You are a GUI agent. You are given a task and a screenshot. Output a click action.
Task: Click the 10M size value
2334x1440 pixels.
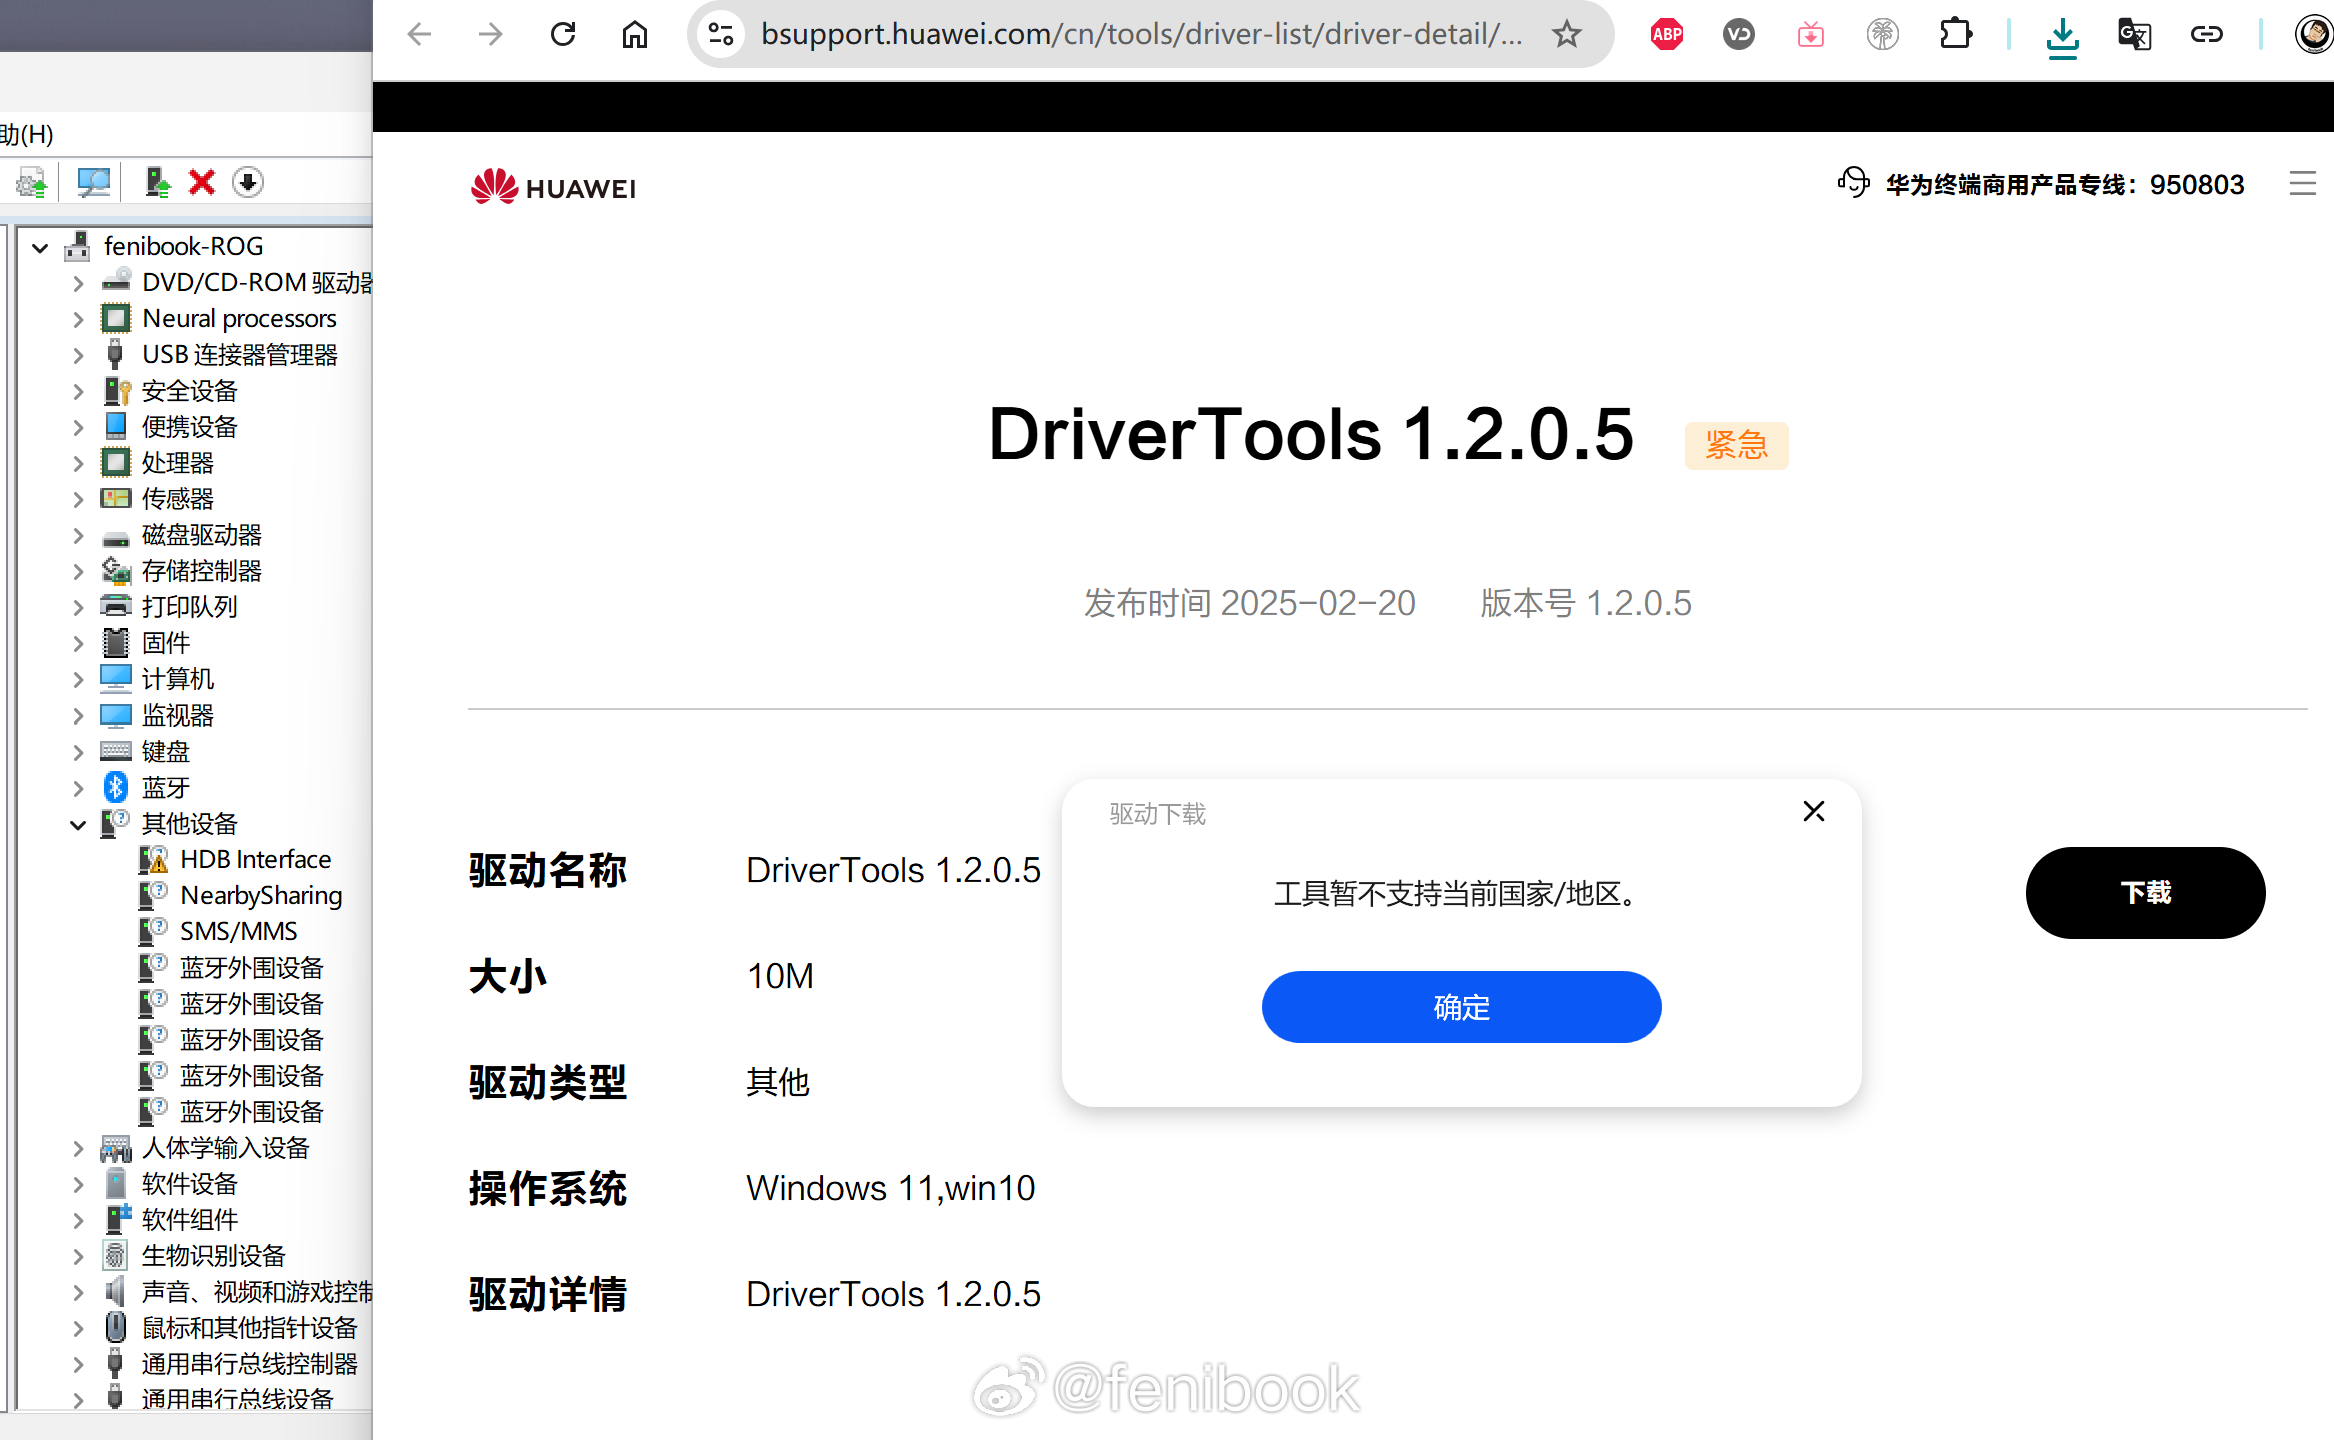pos(780,976)
